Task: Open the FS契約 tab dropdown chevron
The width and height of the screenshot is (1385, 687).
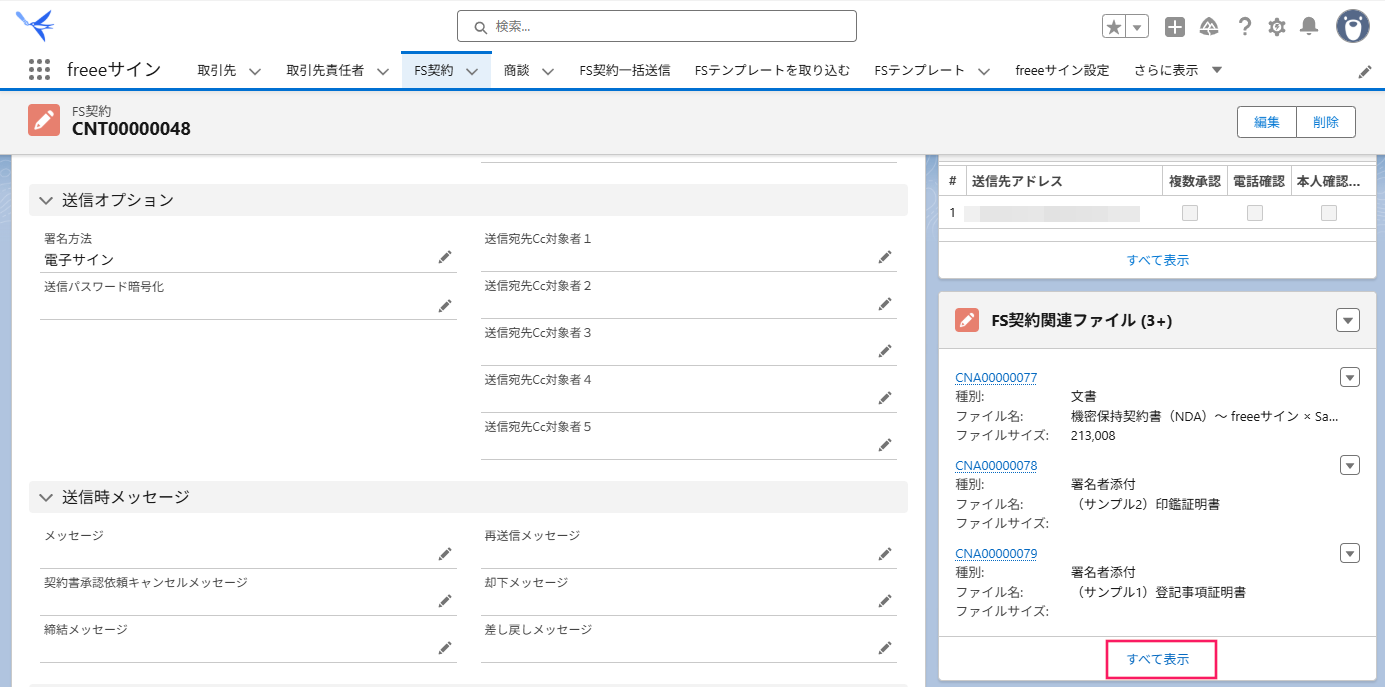Action: pyautogui.click(x=472, y=71)
